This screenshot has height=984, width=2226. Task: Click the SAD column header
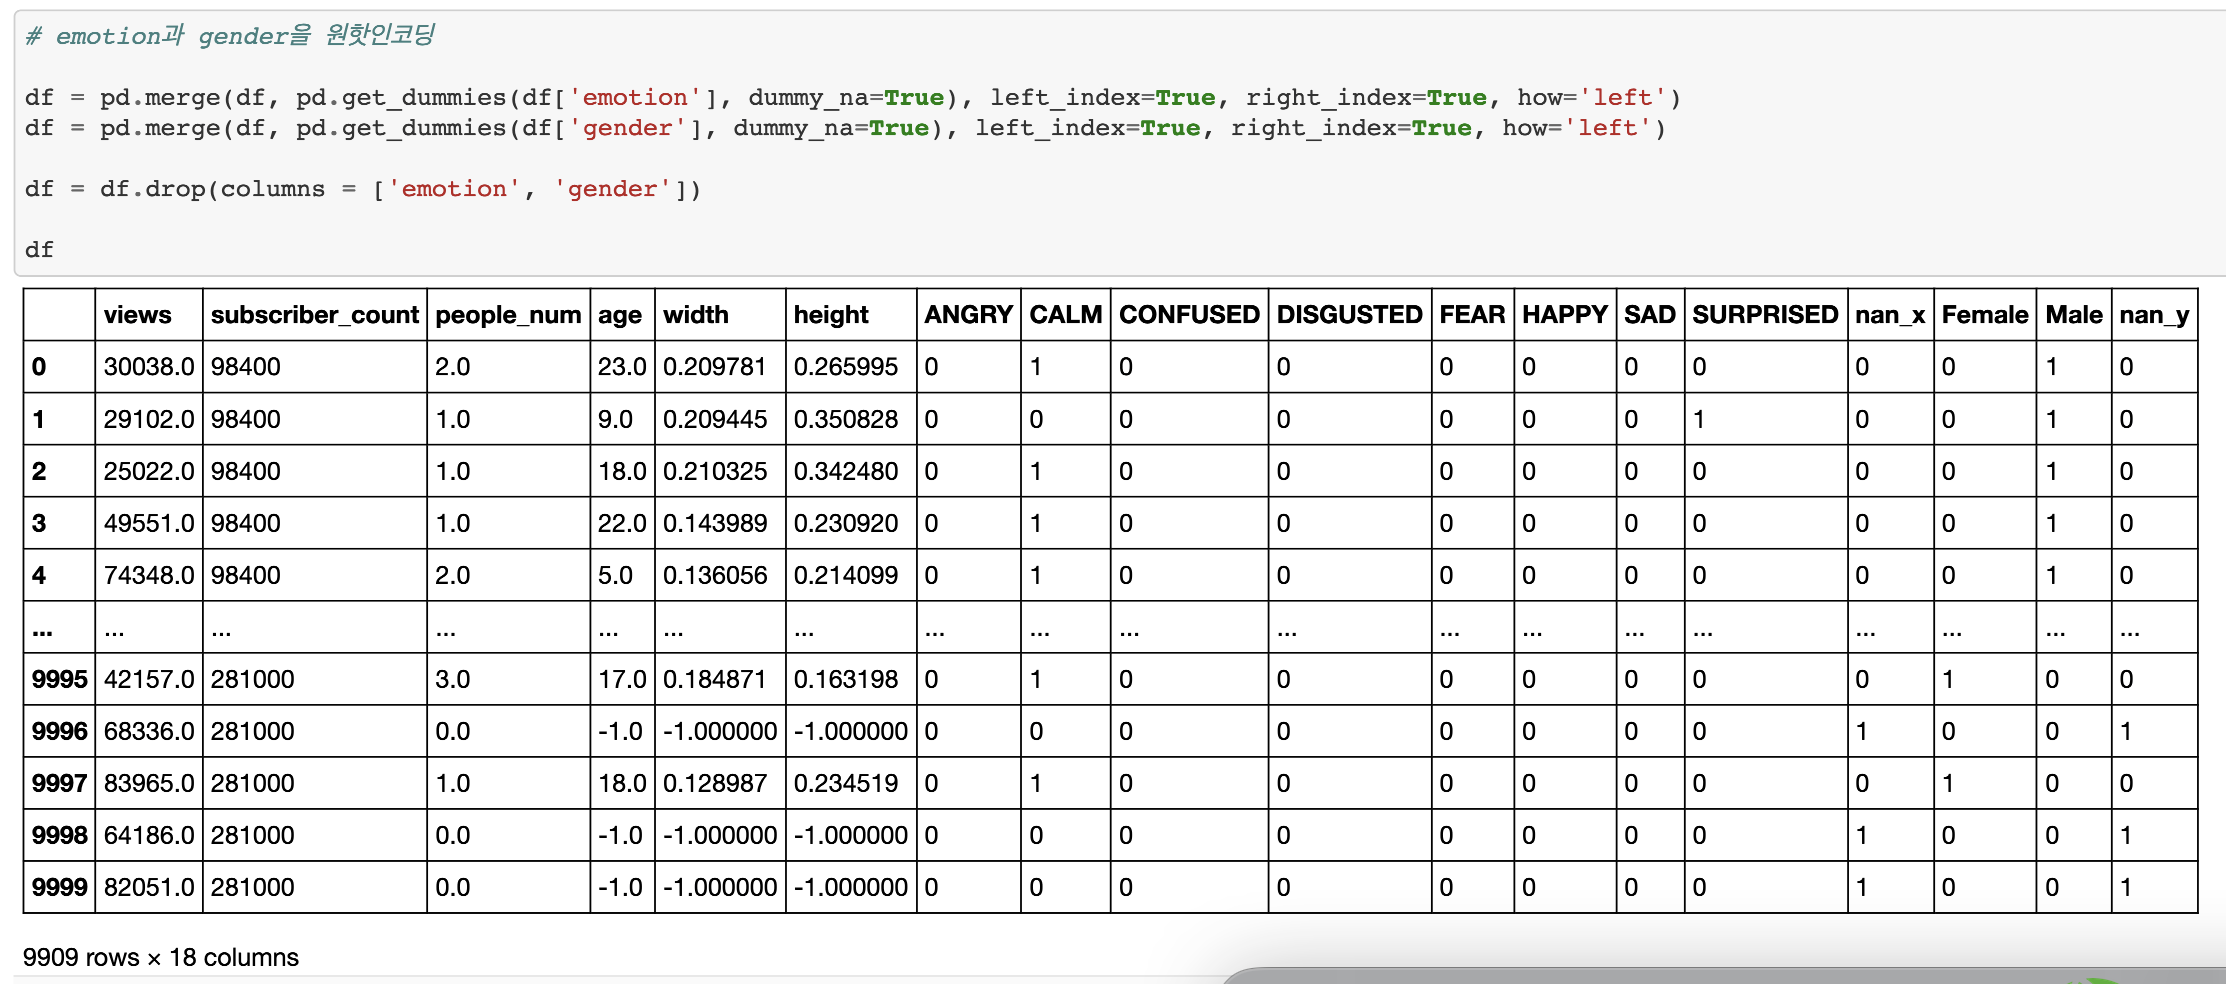(1650, 315)
